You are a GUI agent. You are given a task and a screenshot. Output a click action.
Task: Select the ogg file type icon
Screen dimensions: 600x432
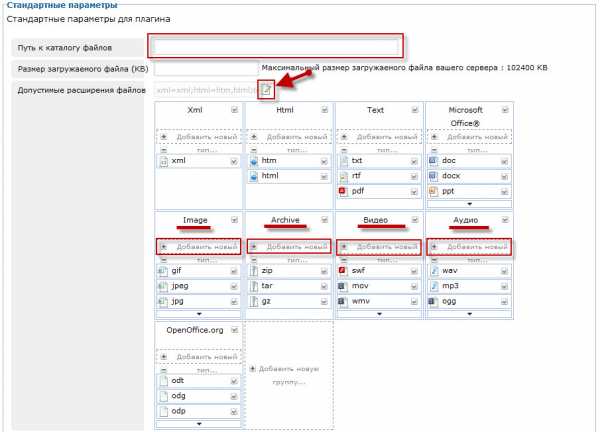point(432,302)
